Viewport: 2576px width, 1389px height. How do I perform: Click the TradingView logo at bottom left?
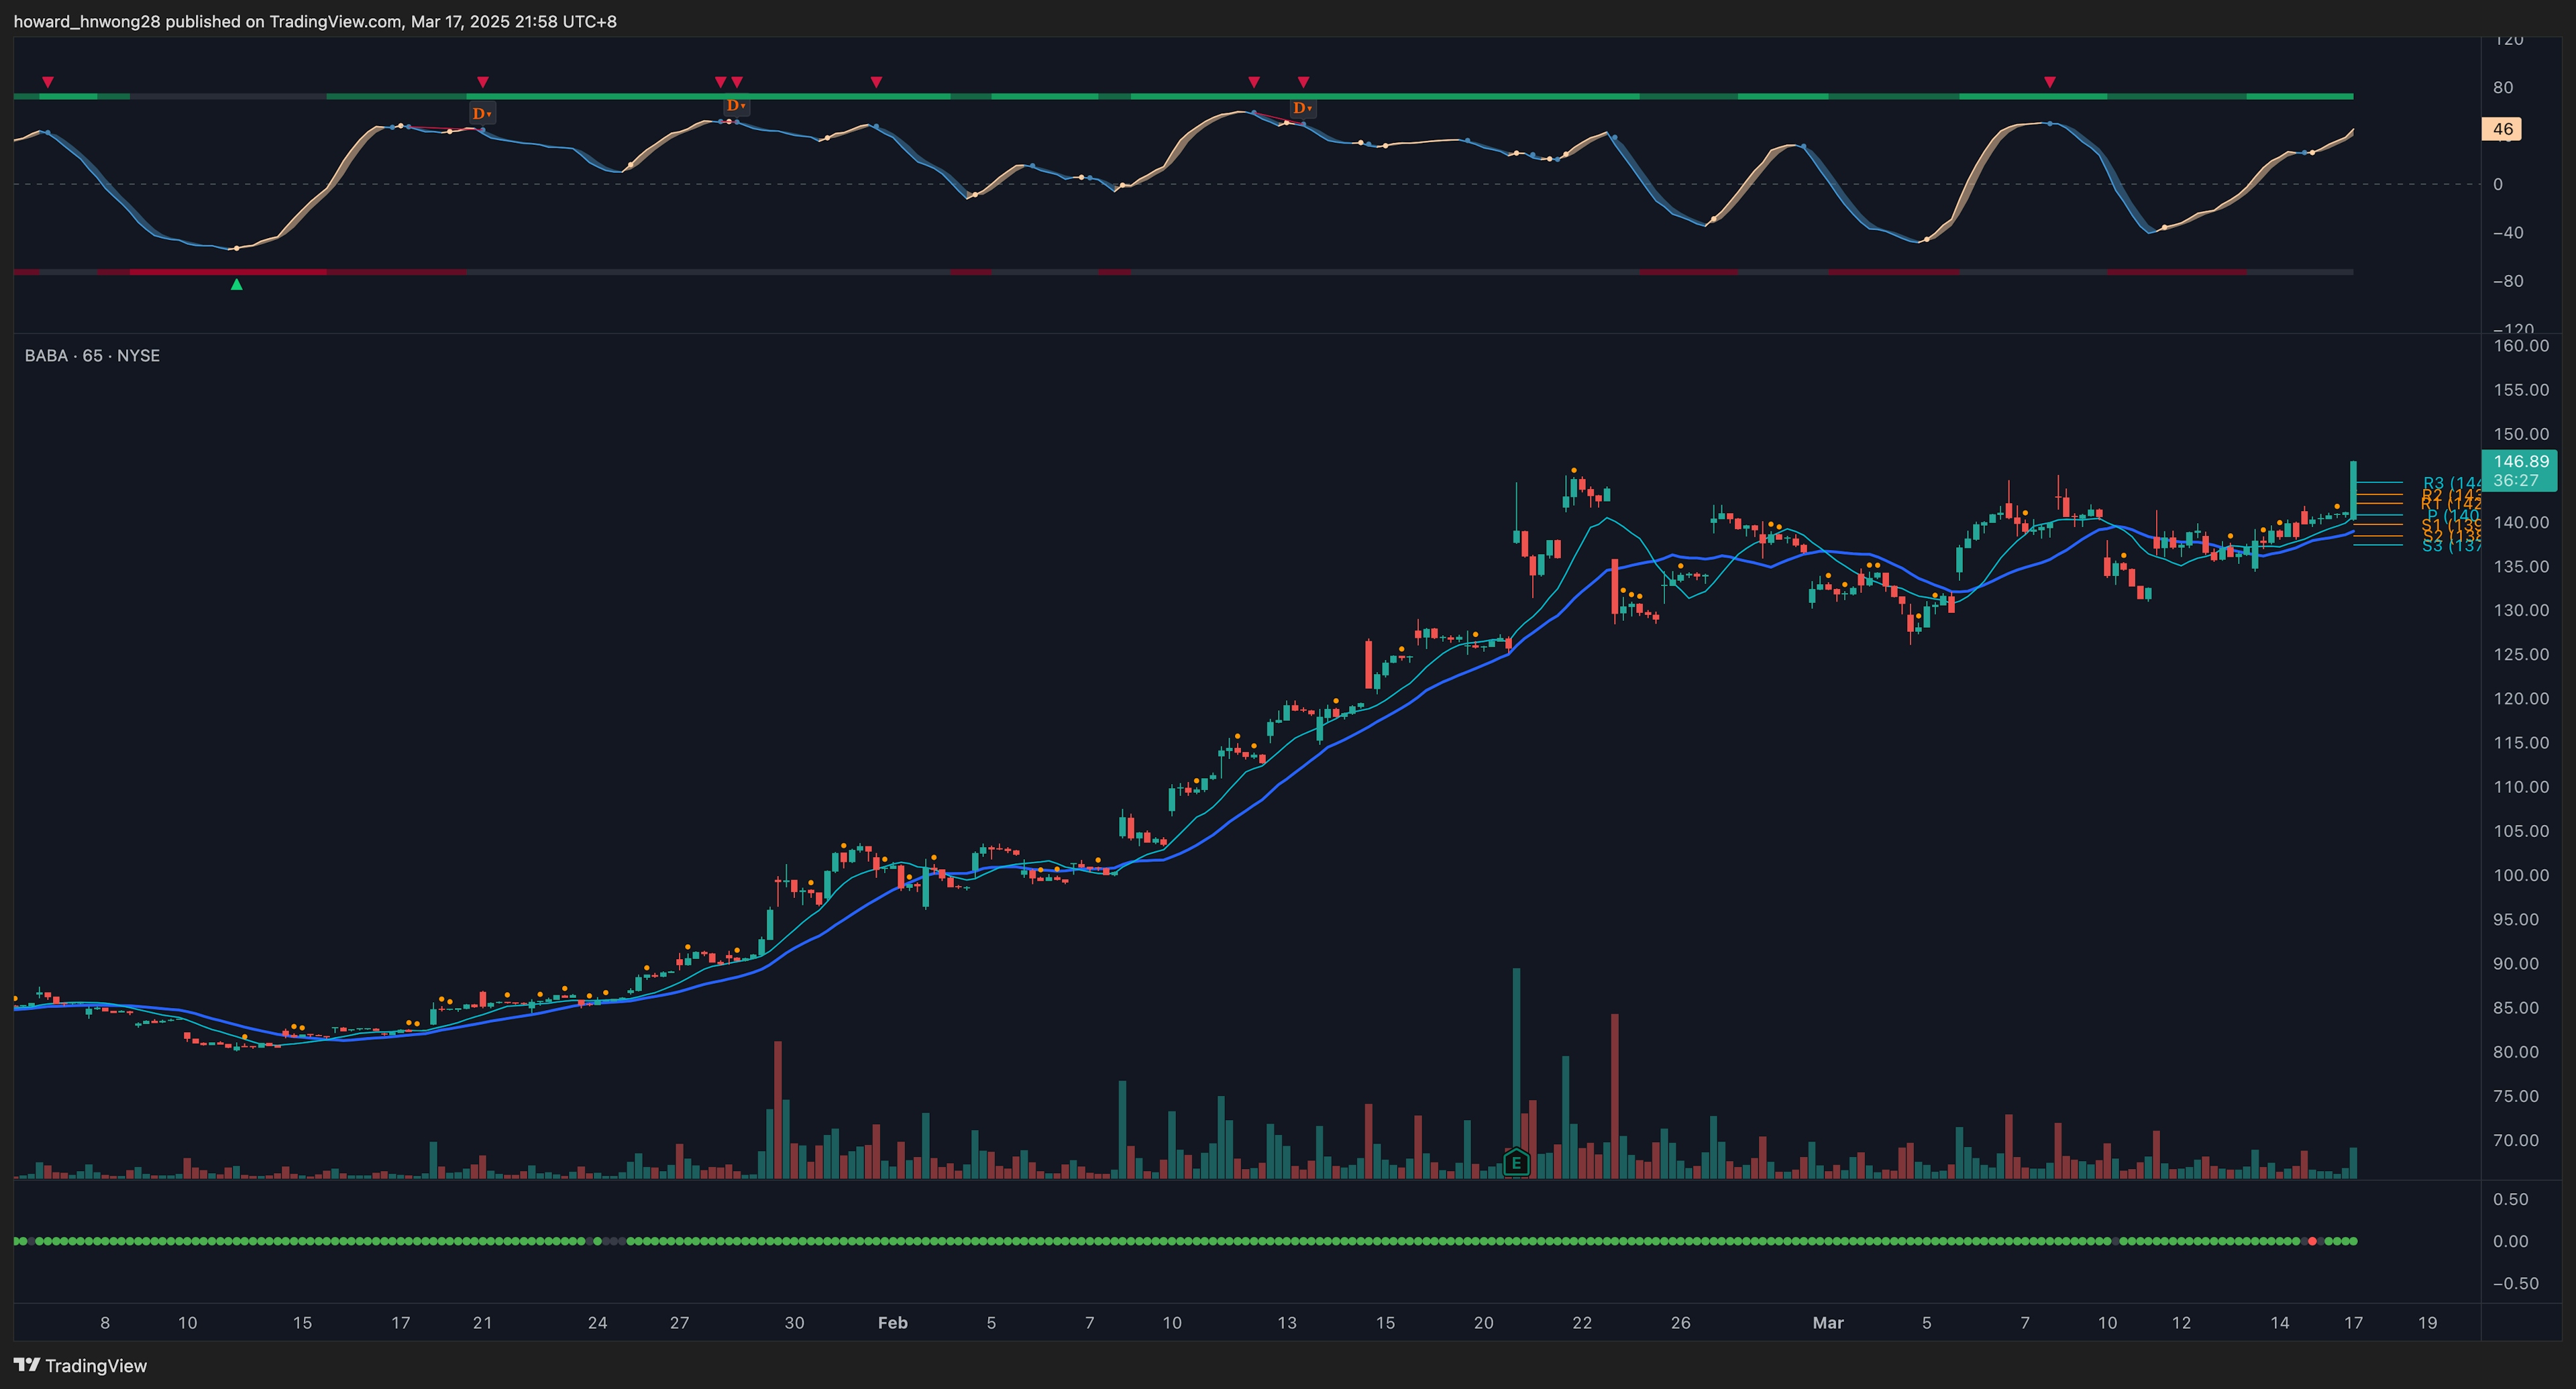click(80, 1365)
